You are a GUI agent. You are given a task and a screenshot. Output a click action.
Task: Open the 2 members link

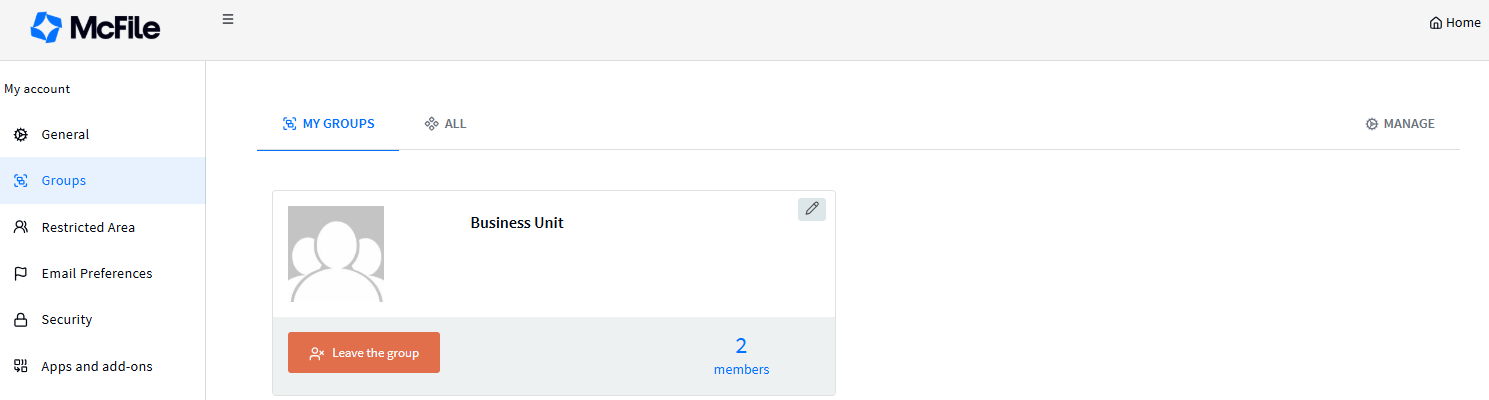click(741, 356)
